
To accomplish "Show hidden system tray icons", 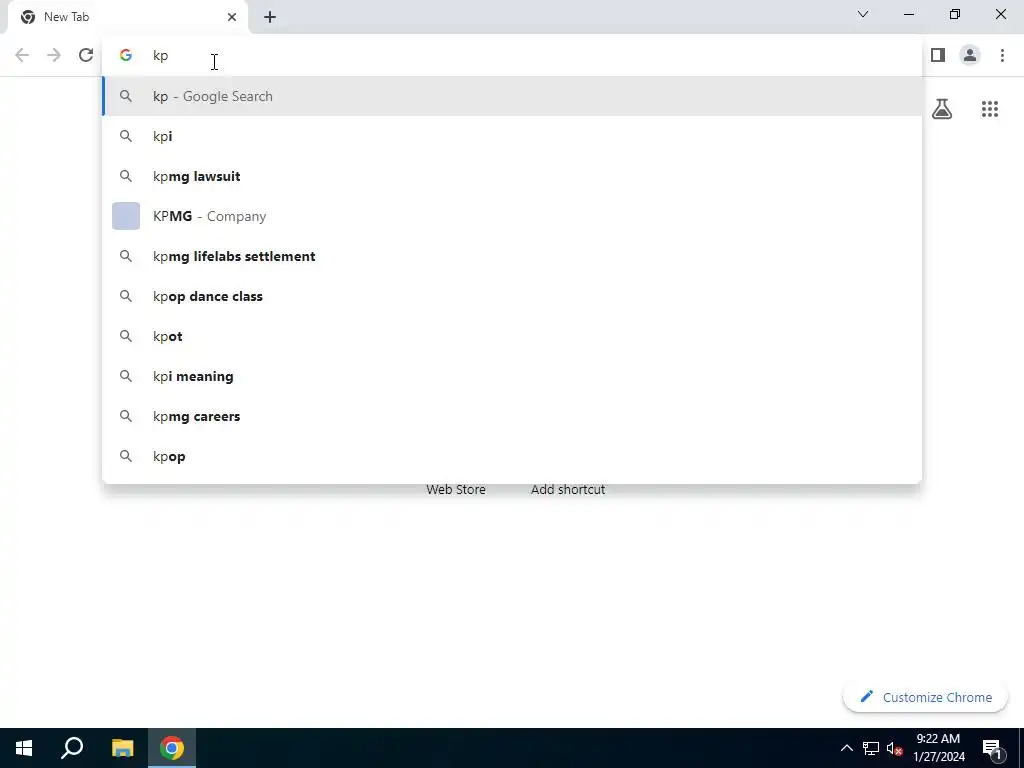I will click(846, 748).
